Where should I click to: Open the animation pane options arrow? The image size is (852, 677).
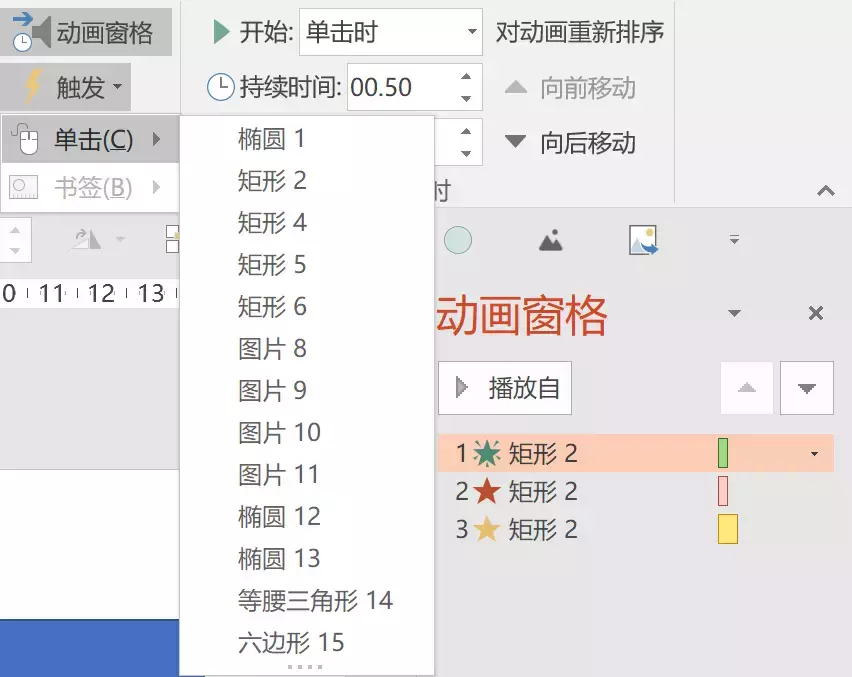[x=735, y=314]
